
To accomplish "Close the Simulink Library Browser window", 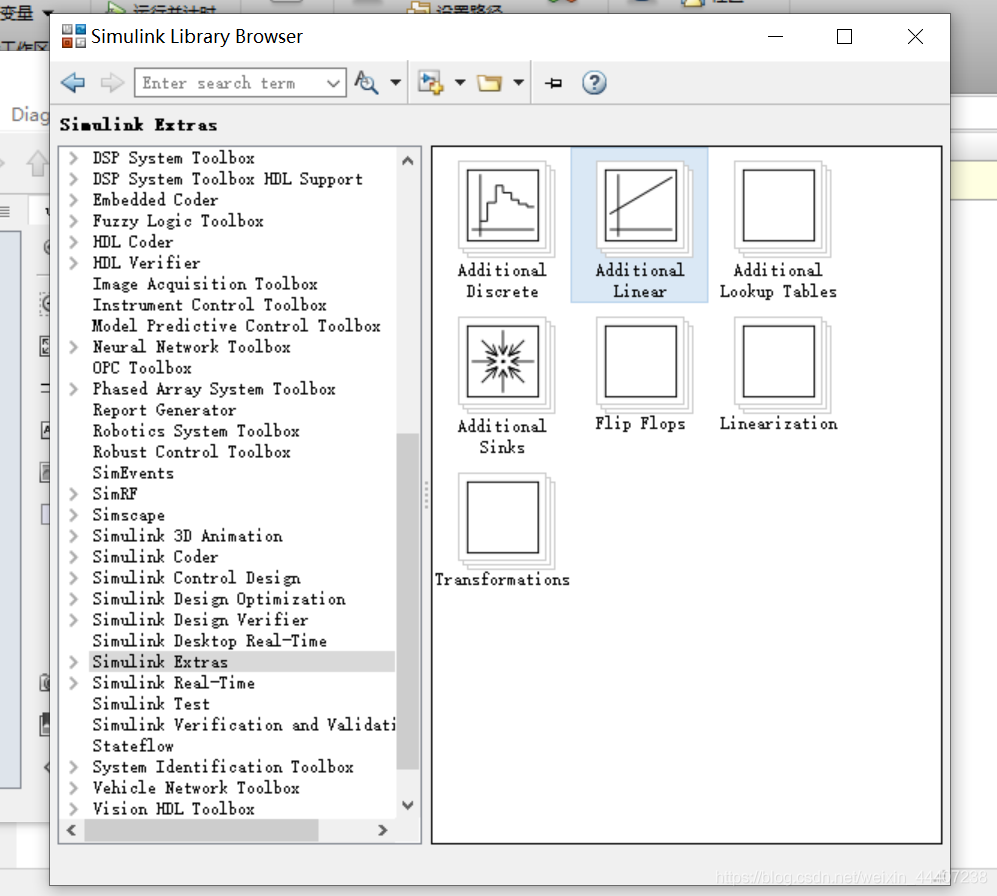I will coord(915,37).
